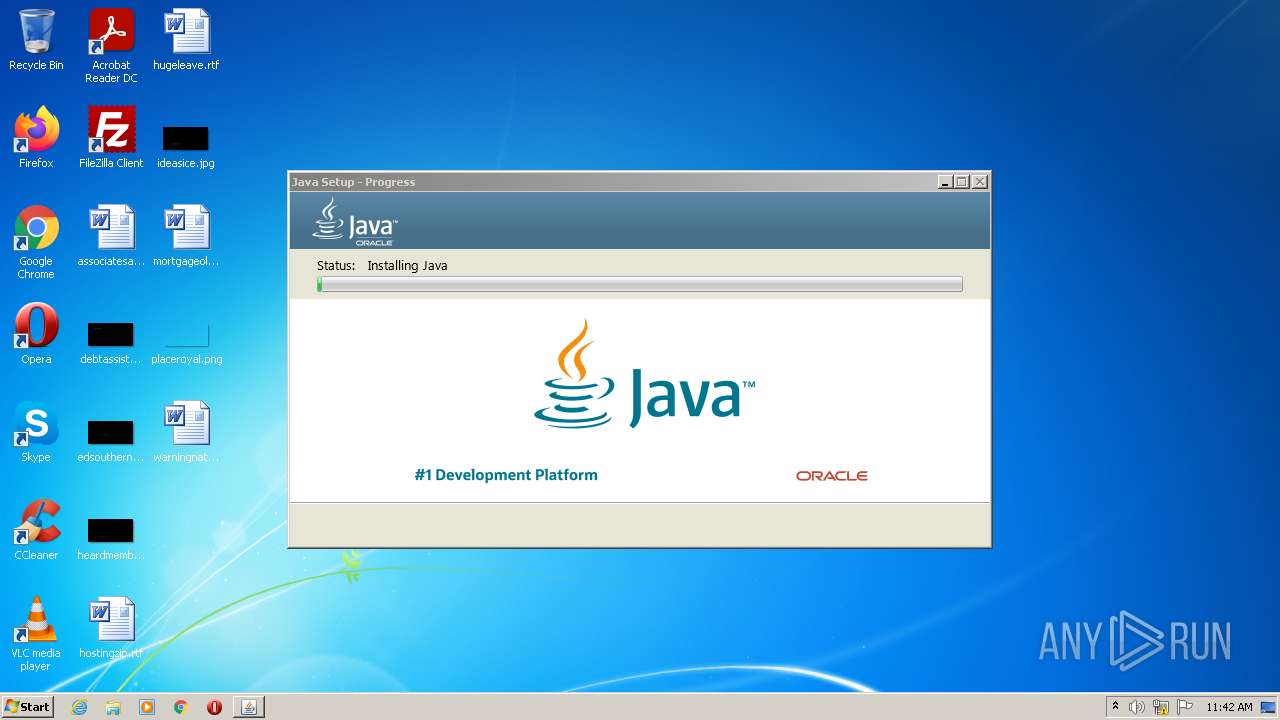The width and height of the screenshot is (1280, 720).
Task: Open the Recycle Bin desktop icon
Action: [36, 40]
